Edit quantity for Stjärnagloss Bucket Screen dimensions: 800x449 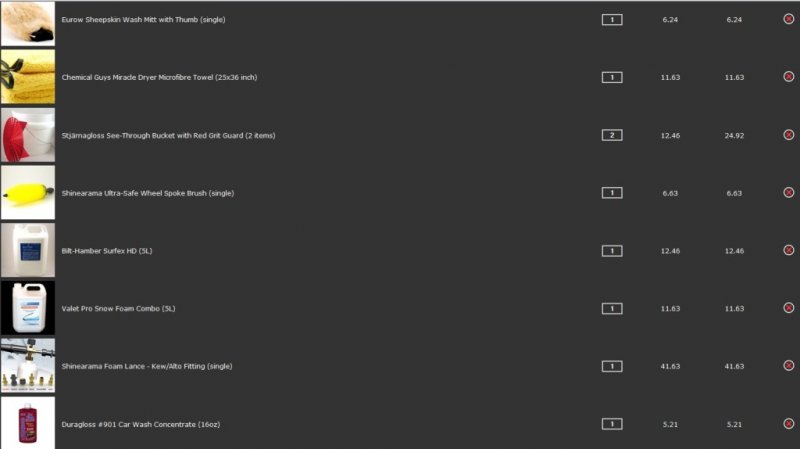[x=612, y=135]
